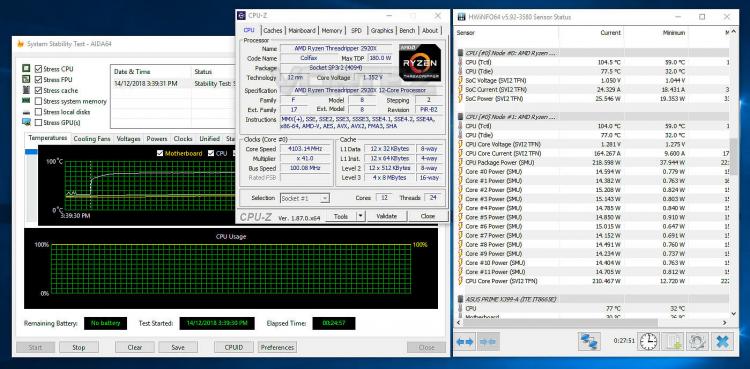Enable Stress GPU(s) checkbox

[x=38, y=123]
